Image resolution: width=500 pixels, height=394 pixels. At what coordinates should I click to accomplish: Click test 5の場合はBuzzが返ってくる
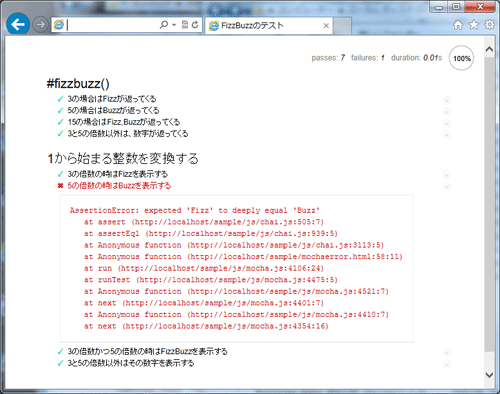pyautogui.click(x=113, y=110)
